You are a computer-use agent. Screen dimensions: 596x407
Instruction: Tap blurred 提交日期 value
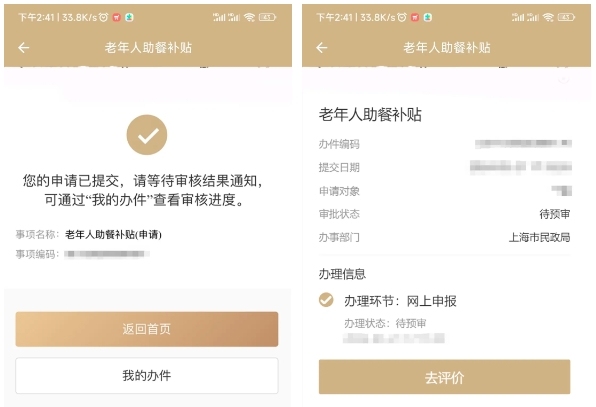click(x=521, y=166)
